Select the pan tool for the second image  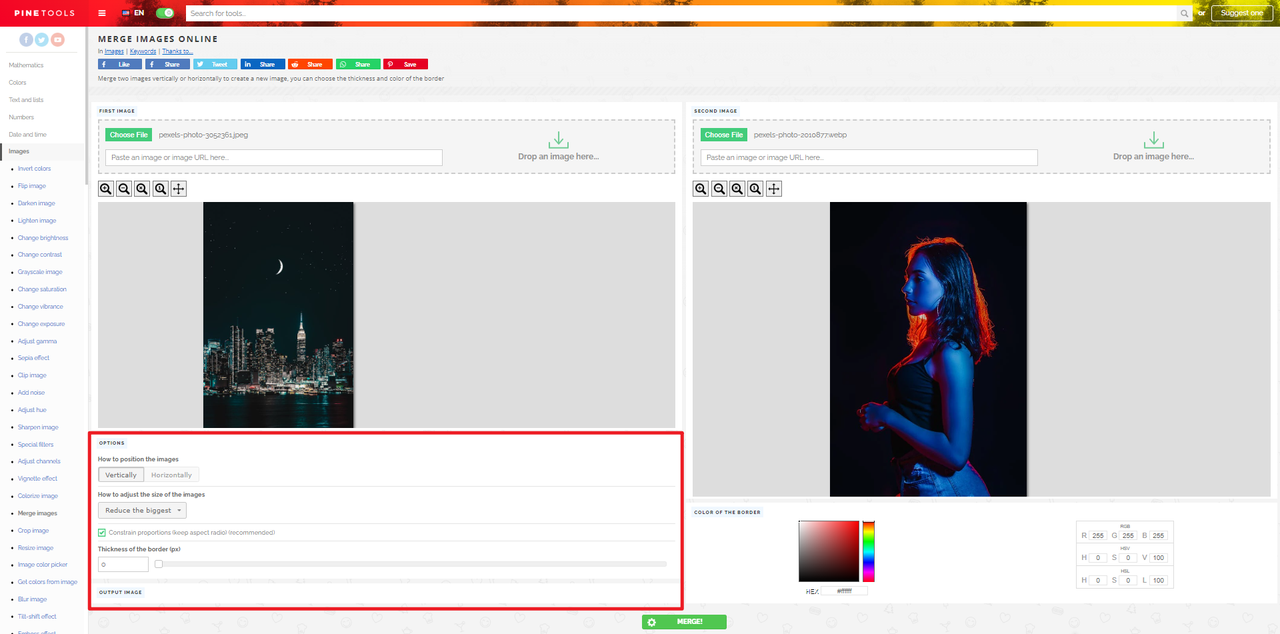[x=774, y=189]
